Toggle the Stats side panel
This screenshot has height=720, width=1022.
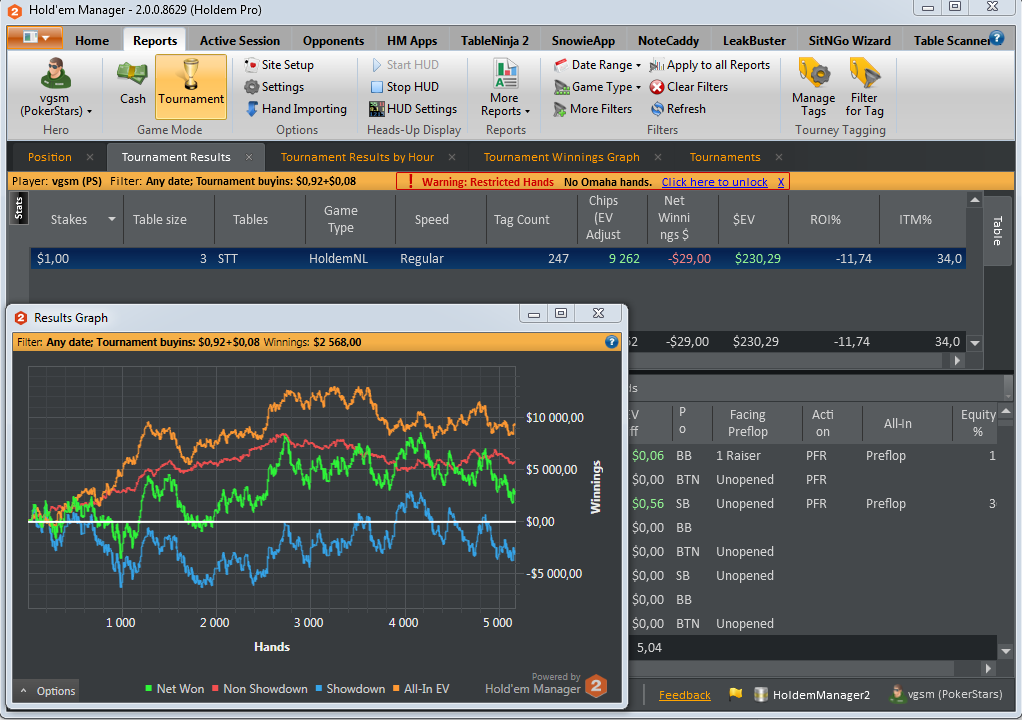click(18, 208)
